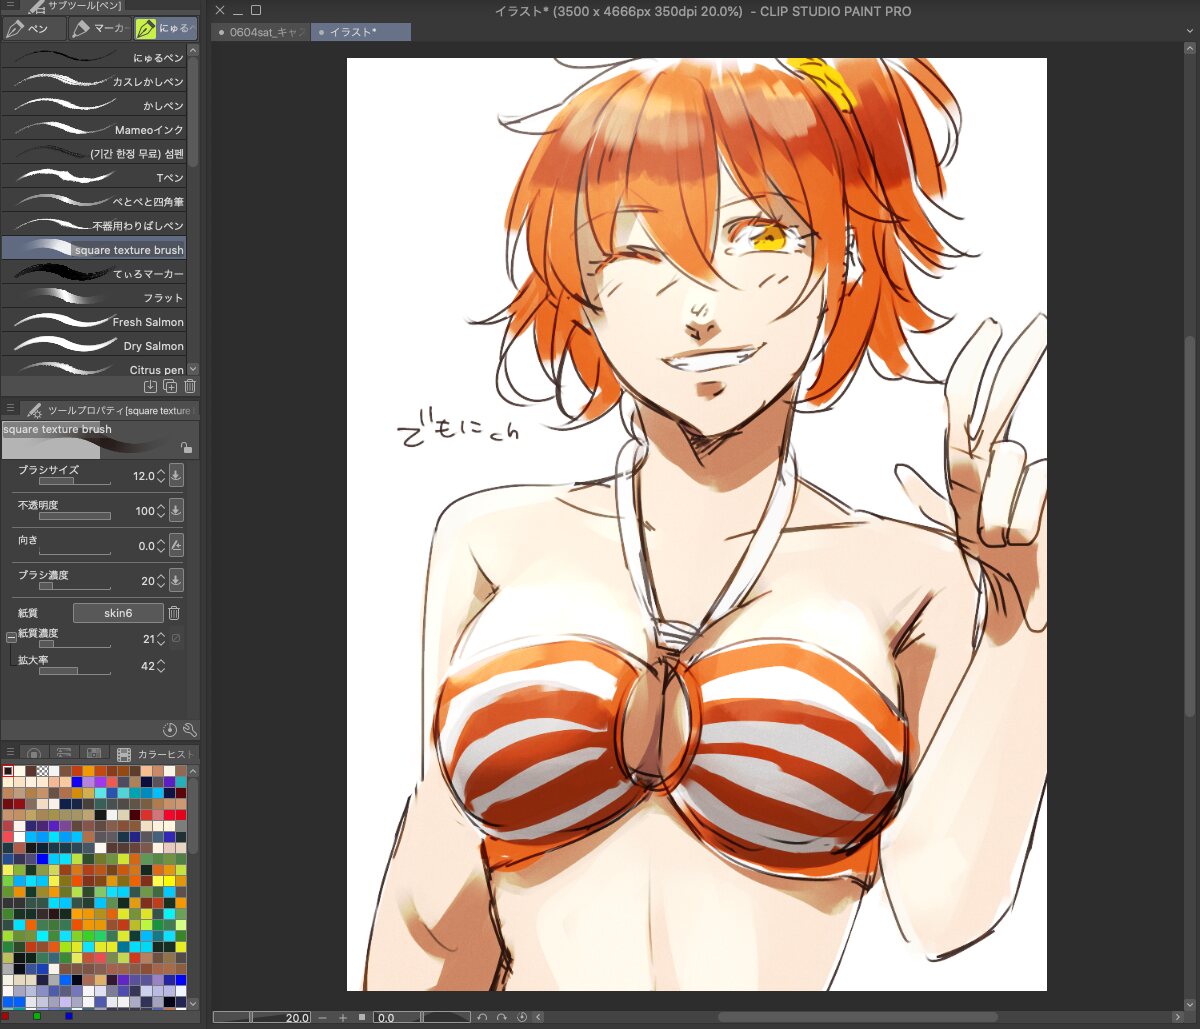Zoom out canvas with minus button
Image resolution: width=1200 pixels, height=1029 pixels.
point(322,1017)
